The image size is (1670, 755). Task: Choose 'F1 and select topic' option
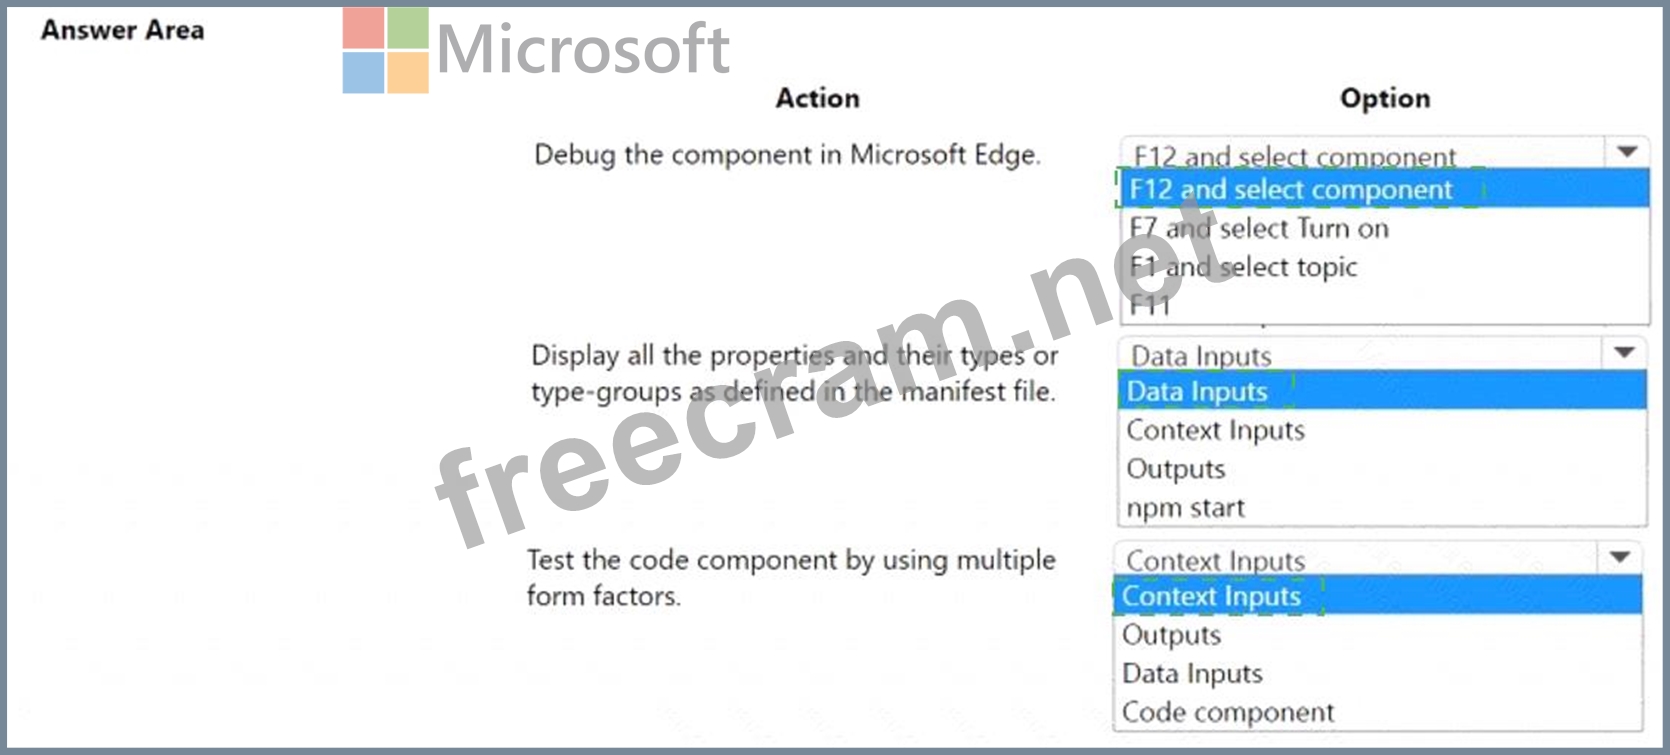tap(1243, 267)
